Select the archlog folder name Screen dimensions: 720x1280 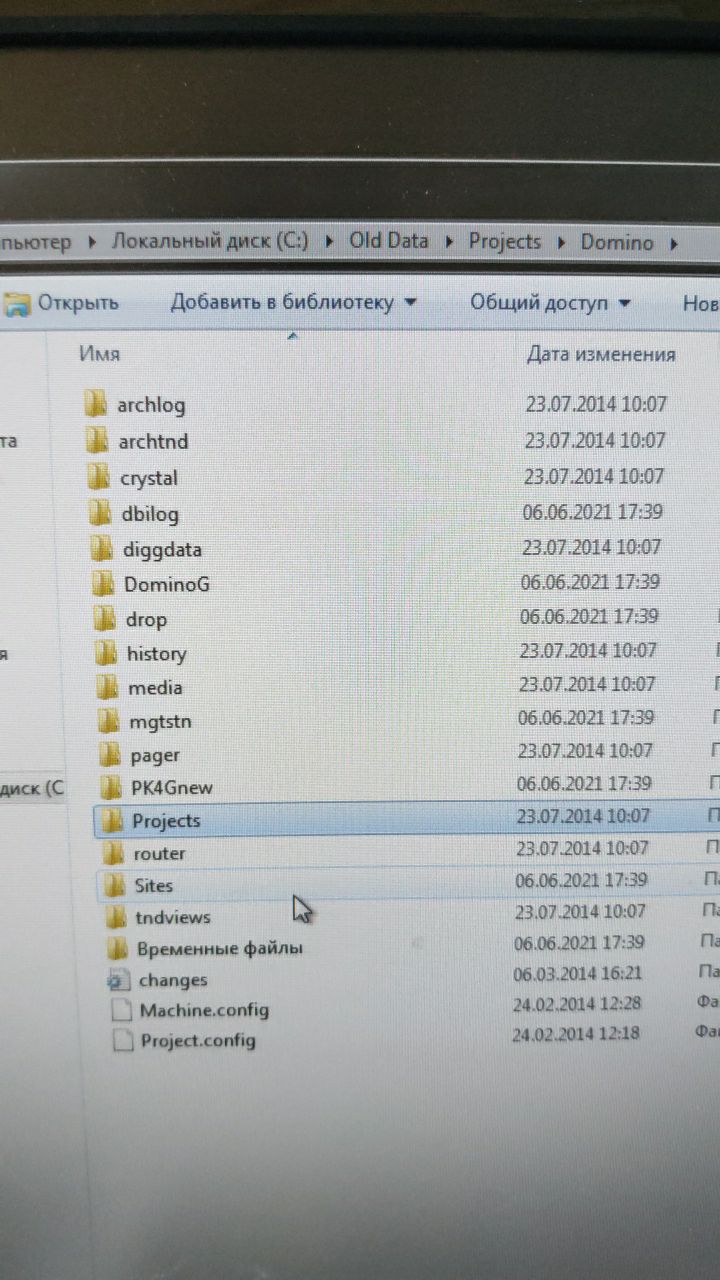[x=151, y=405]
